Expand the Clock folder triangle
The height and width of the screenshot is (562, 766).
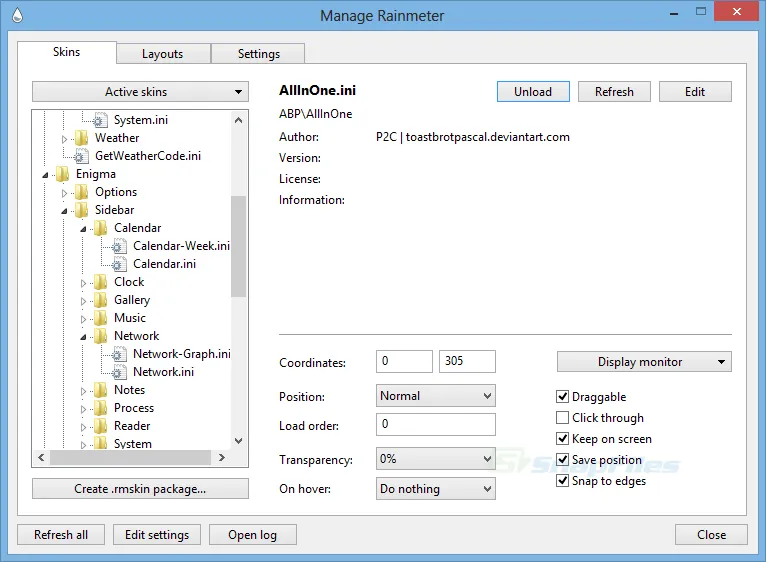pyautogui.click(x=84, y=283)
